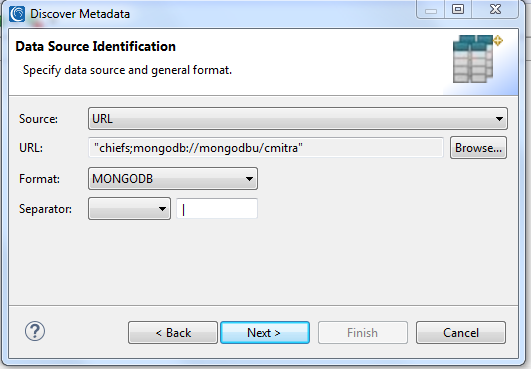The width and height of the screenshot is (531, 369).
Task: Click the Data Source Identification heading
Action: (95, 46)
